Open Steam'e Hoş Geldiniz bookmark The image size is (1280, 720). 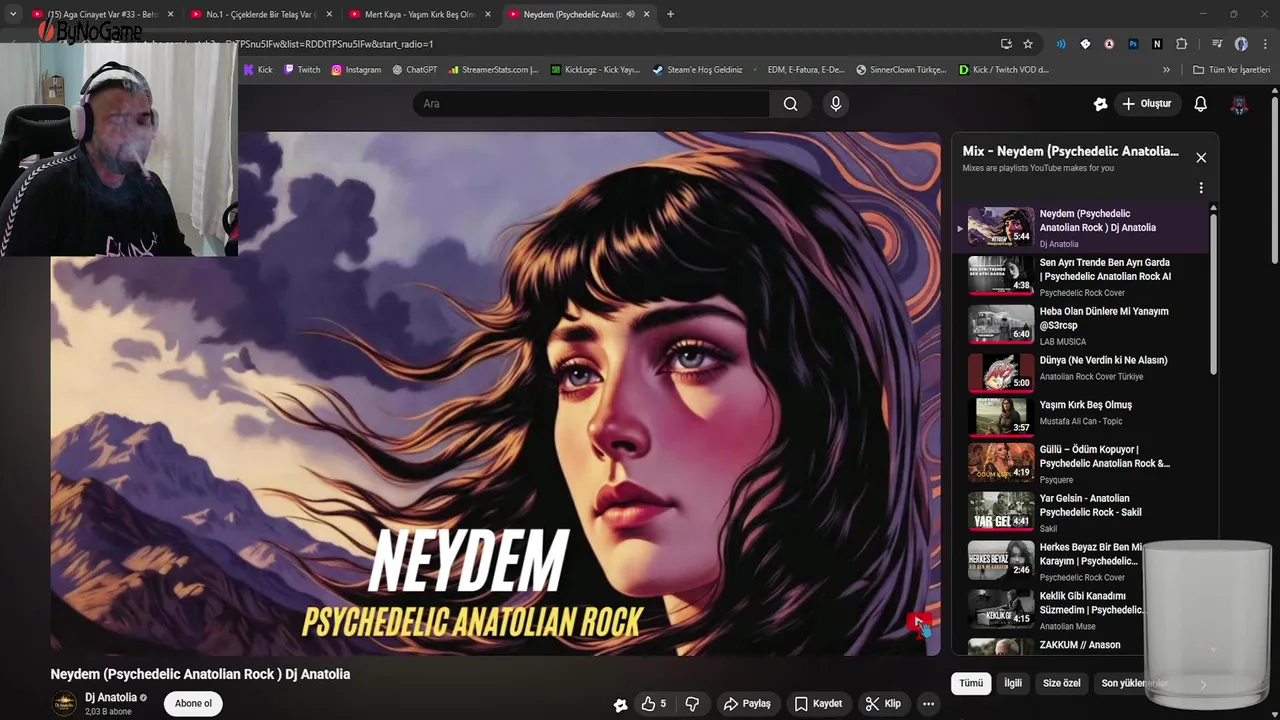click(697, 70)
